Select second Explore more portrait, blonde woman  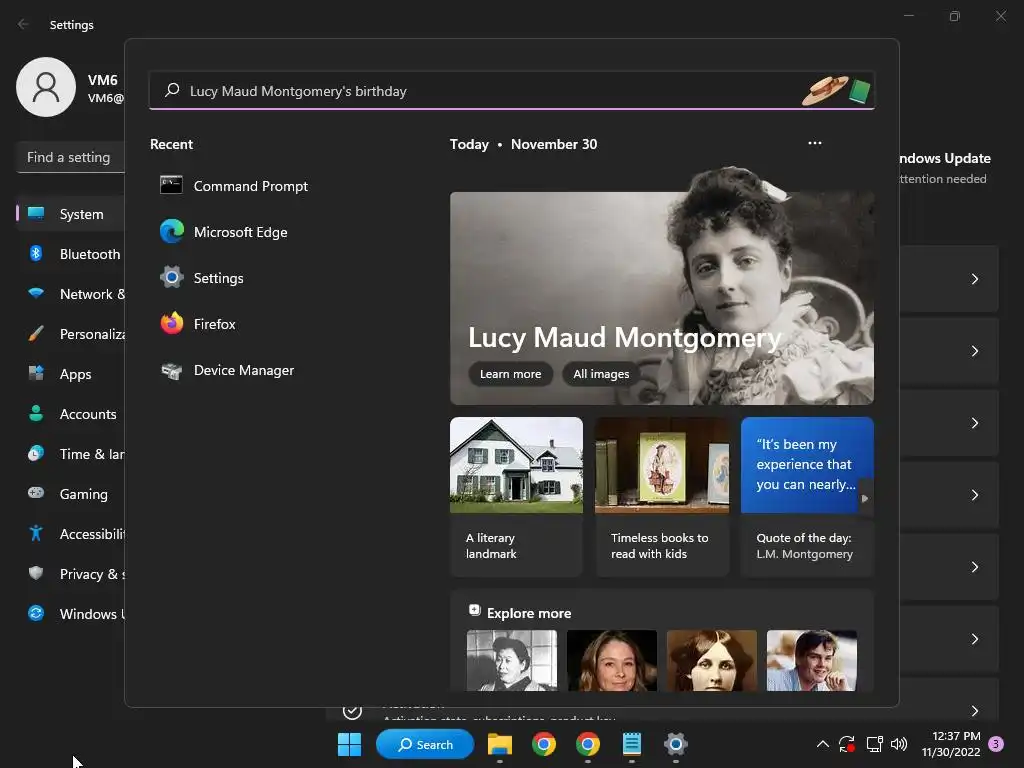coord(612,660)
